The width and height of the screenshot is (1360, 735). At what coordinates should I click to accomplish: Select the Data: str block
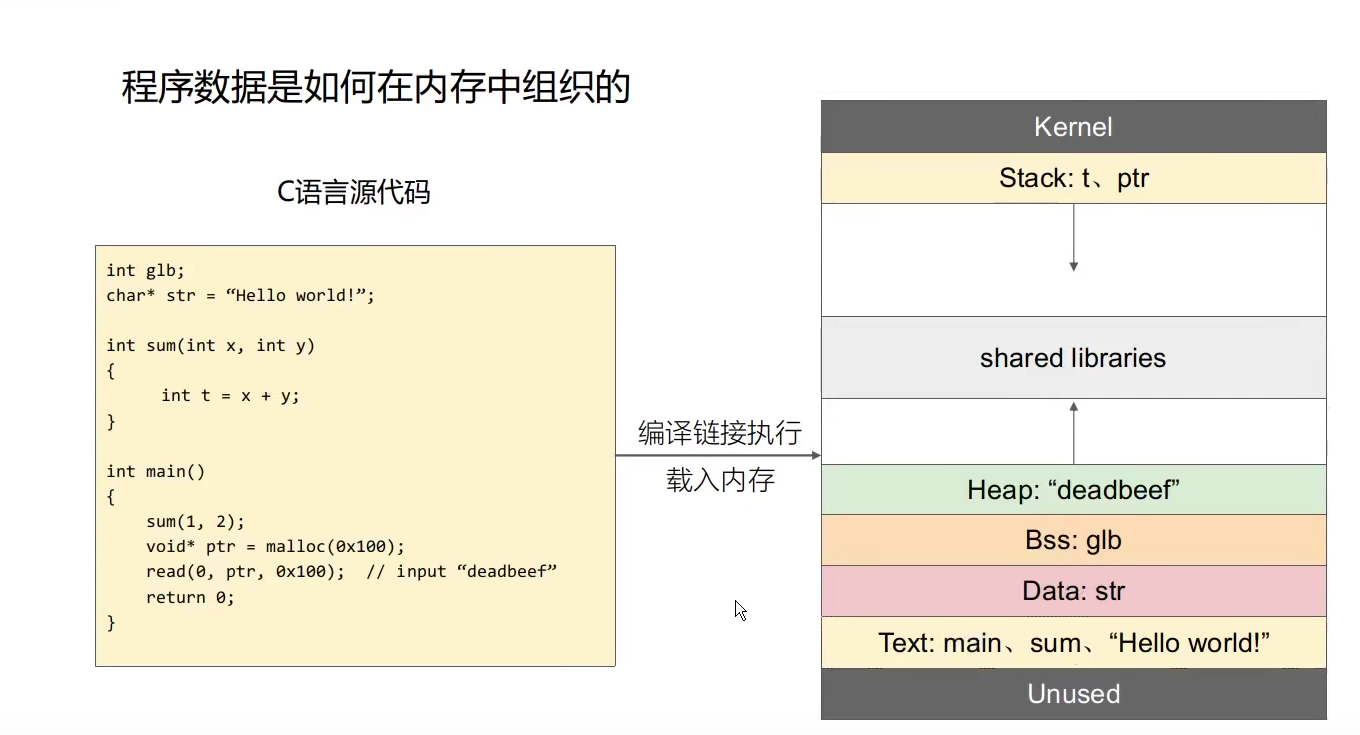coord(1074,591)
